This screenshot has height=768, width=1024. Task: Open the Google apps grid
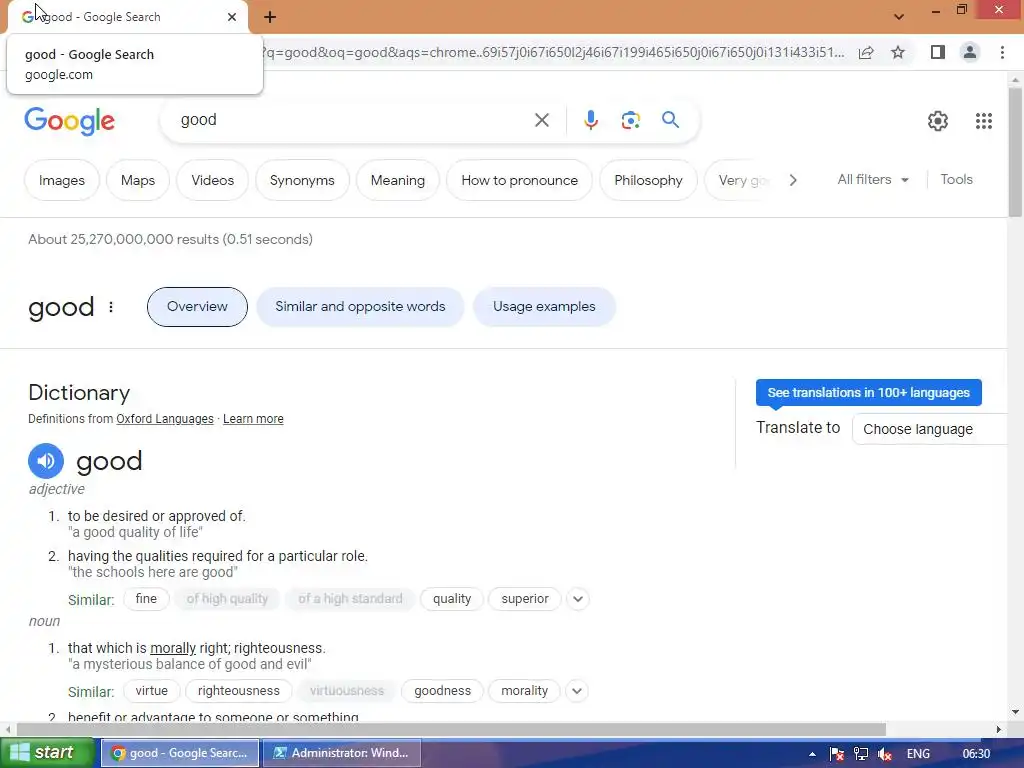click(x=984, y=121)
